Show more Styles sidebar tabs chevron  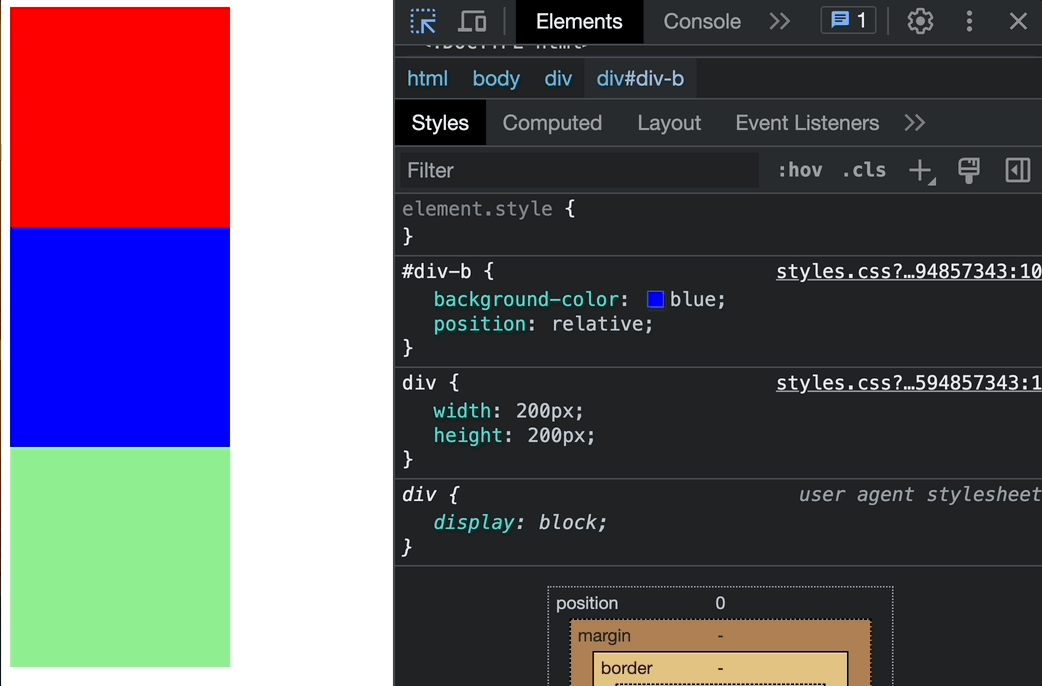pos(914,123)
